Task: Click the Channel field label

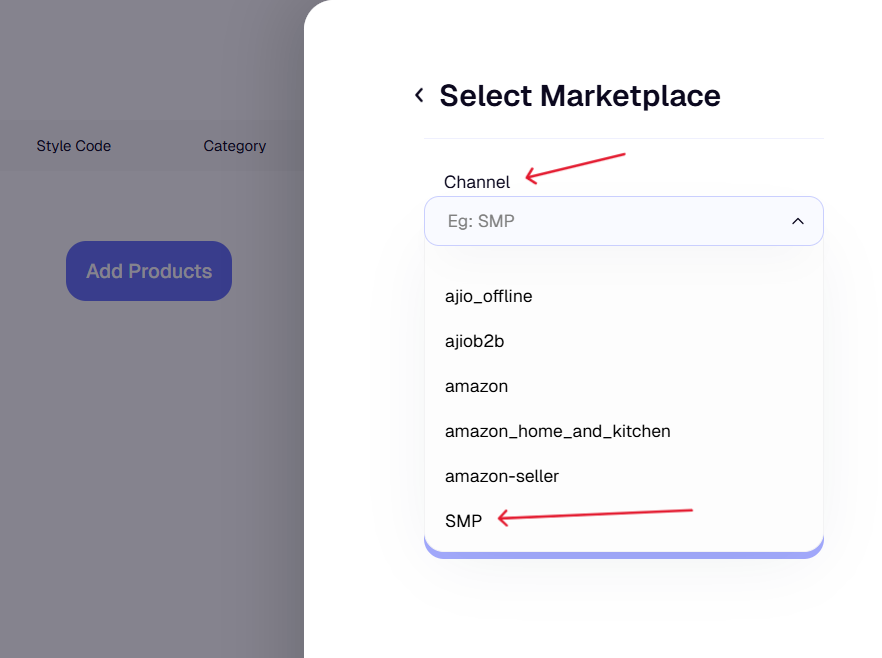Action: click(x=477, y=181)
